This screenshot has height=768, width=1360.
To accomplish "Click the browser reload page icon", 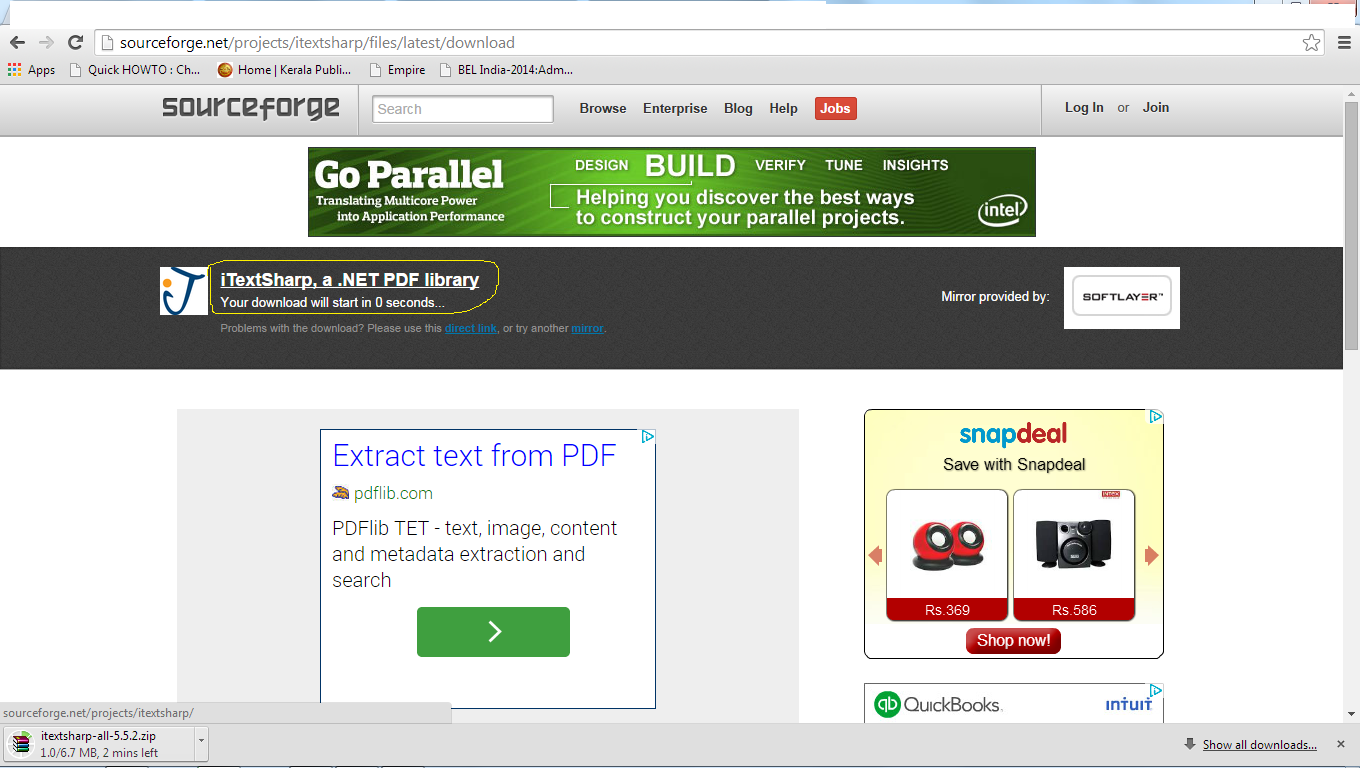I will [75, 42].
